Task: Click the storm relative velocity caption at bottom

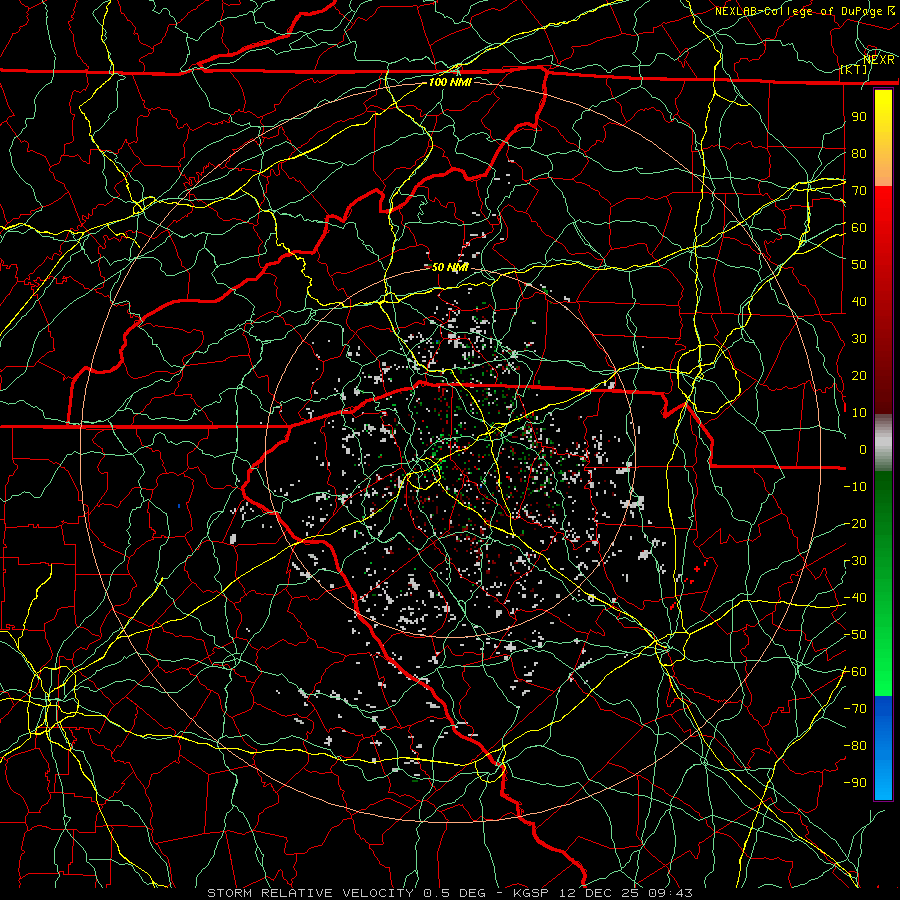Action: [450, 893]
